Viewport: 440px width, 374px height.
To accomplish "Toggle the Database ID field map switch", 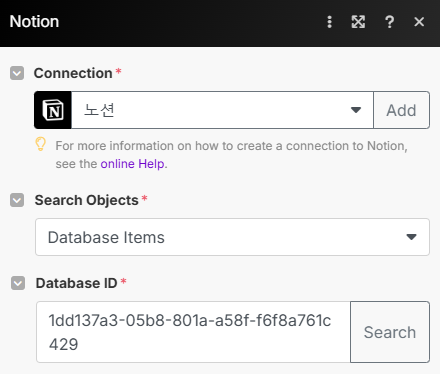I will pyautogui.click(x=18, y=283).
